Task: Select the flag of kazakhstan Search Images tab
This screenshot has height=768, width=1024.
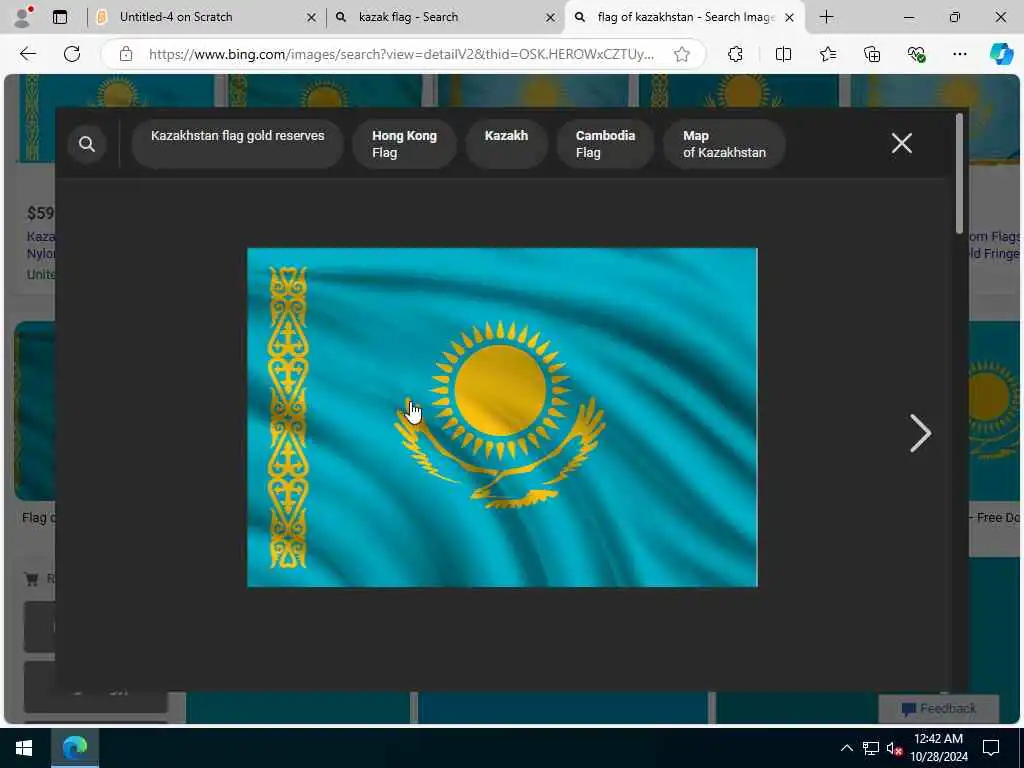Action: point(684,17)
